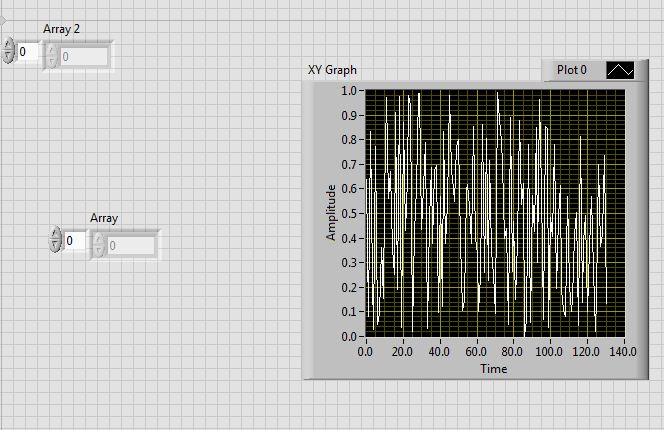
Task: Click the Array 2 element value field
Action: point(84,56)
